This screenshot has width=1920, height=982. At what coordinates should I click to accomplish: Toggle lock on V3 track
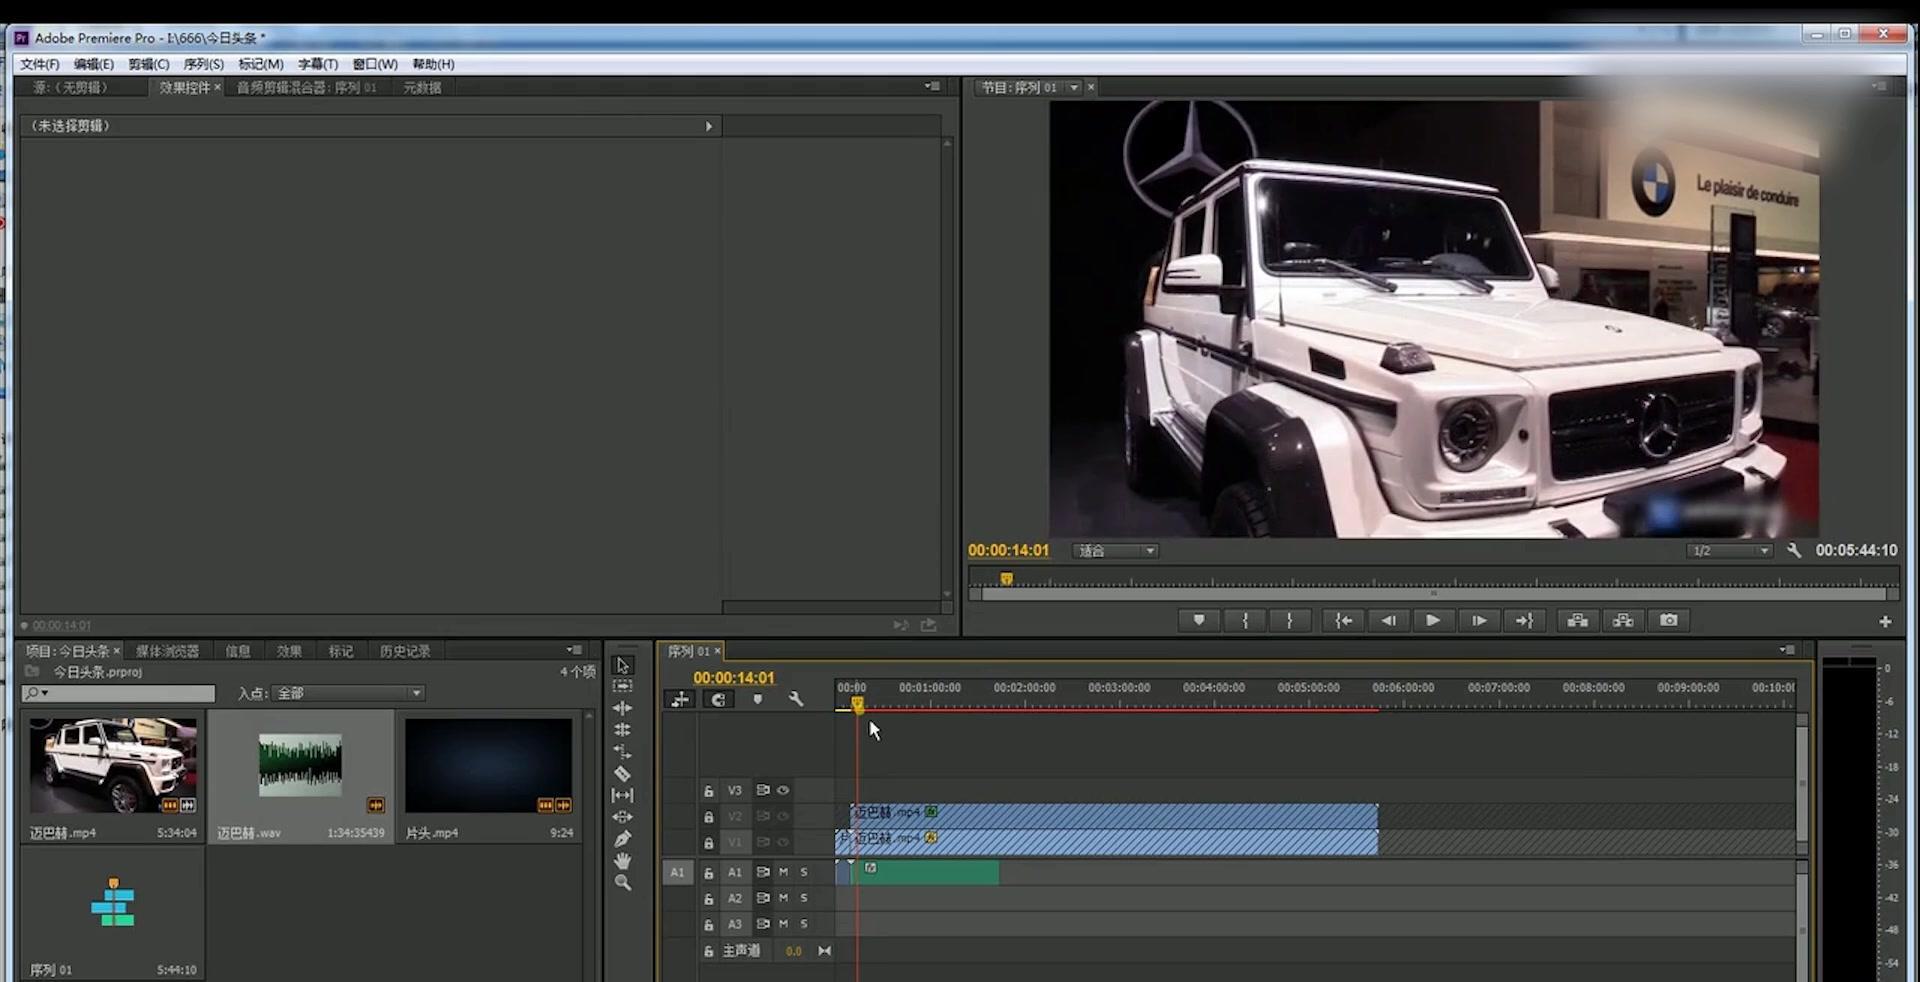pos(708,791)
